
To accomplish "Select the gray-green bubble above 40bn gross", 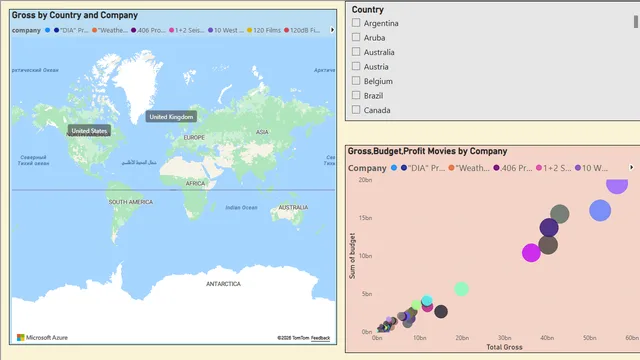I will [x=560, y=213].
